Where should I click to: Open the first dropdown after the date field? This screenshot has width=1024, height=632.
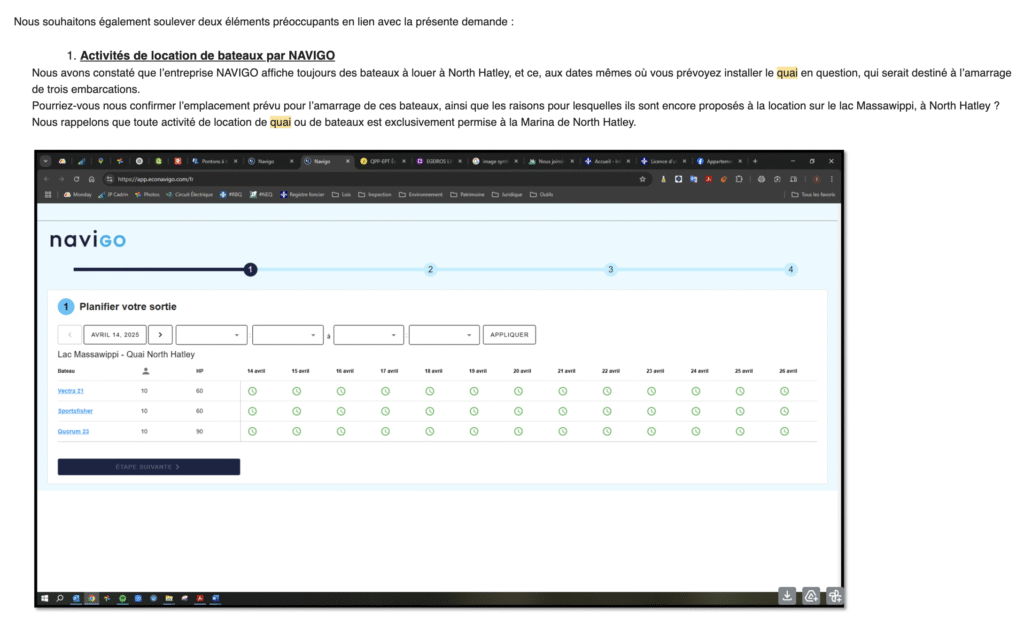coord(211,335)
